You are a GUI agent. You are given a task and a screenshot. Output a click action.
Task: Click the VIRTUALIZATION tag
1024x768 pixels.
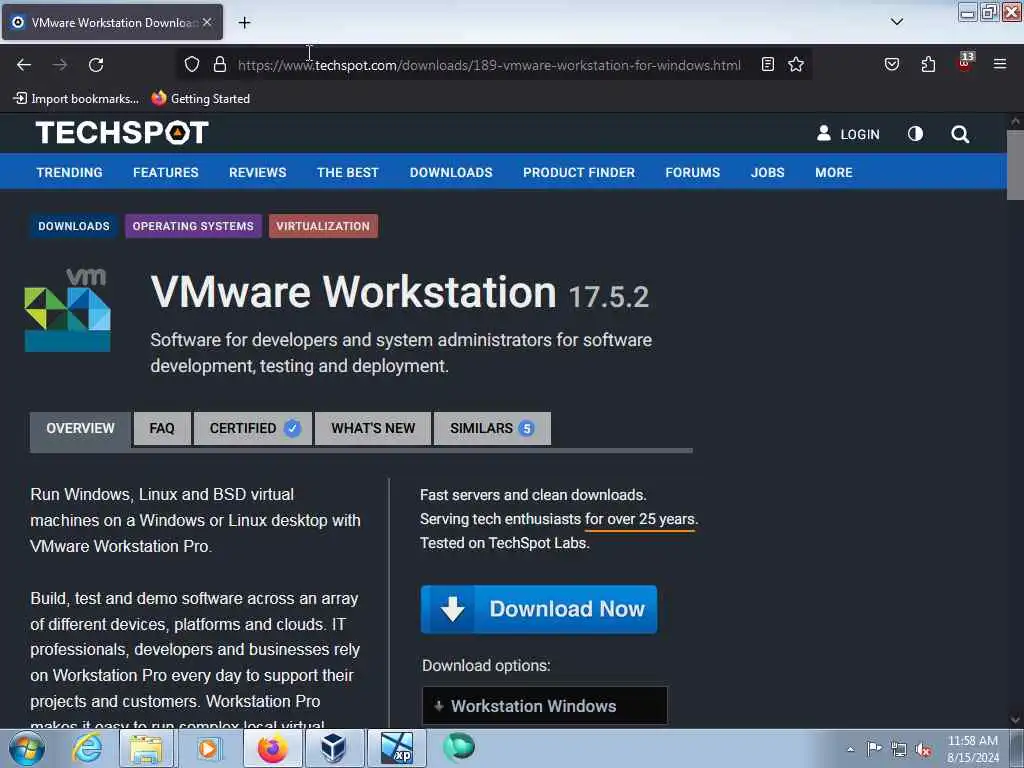(323, 226)
